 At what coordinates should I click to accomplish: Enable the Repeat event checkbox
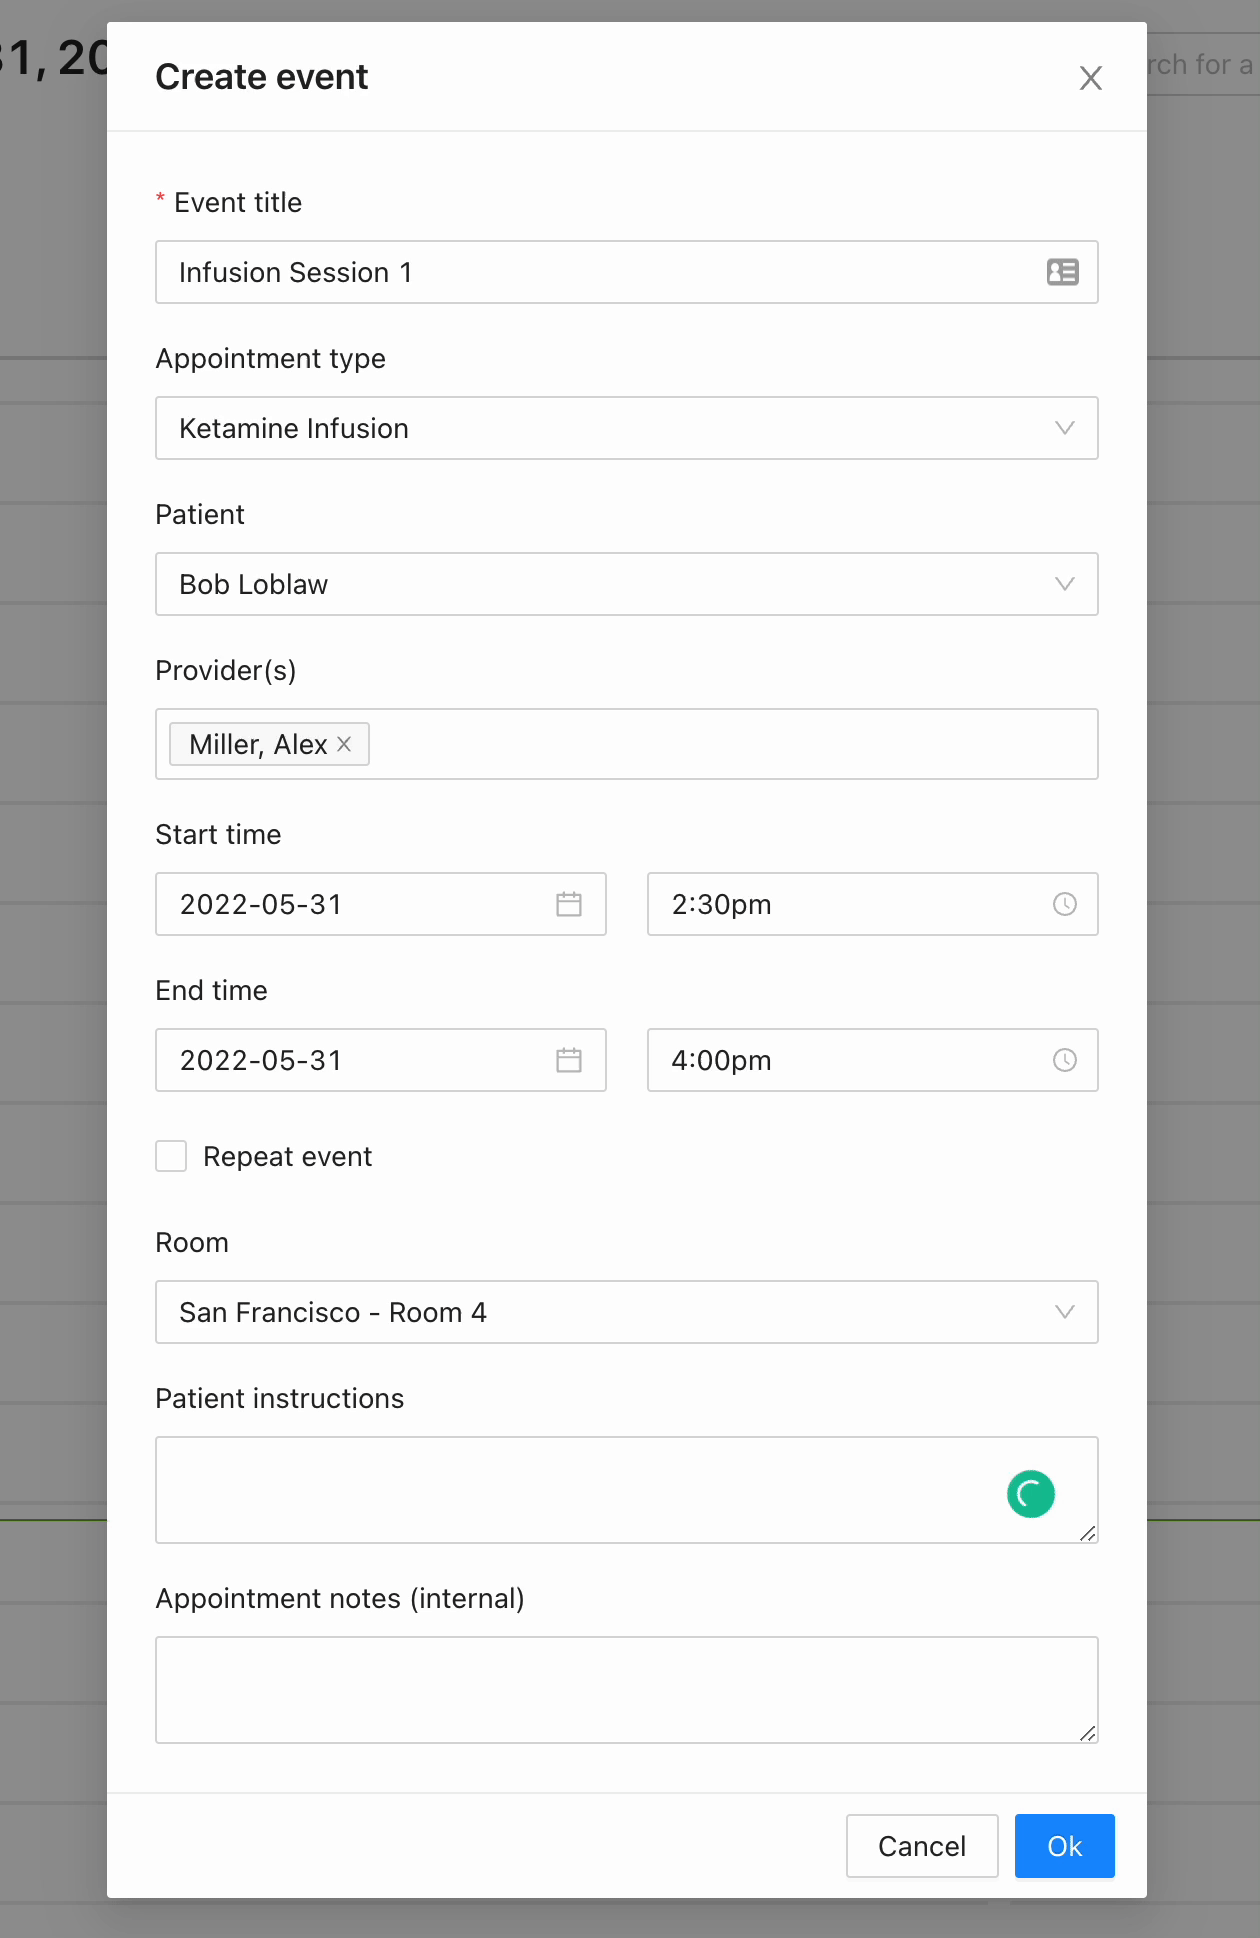171,1156
